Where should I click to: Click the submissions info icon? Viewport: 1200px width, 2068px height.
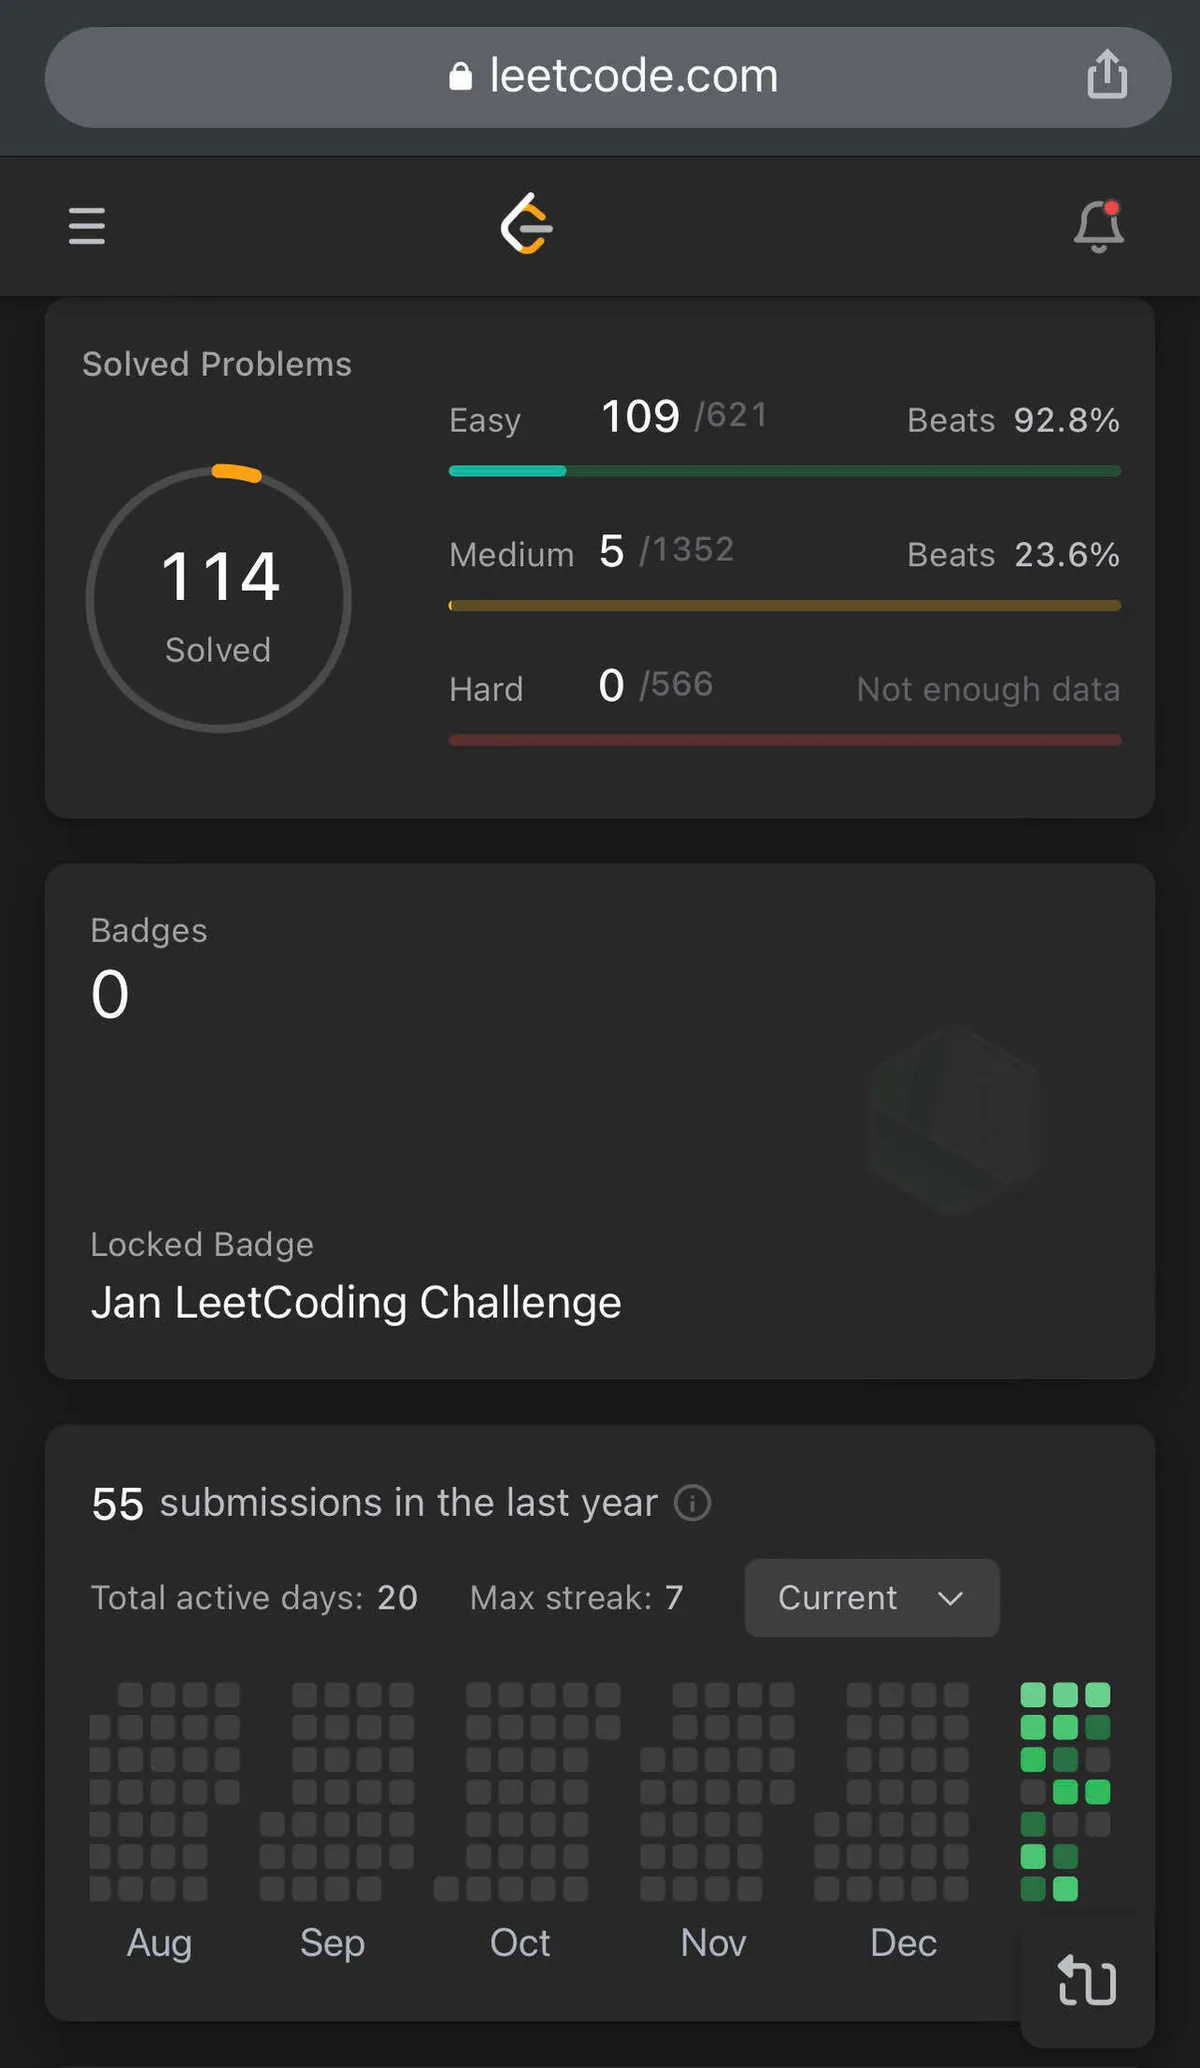(x=692, y=1503)
